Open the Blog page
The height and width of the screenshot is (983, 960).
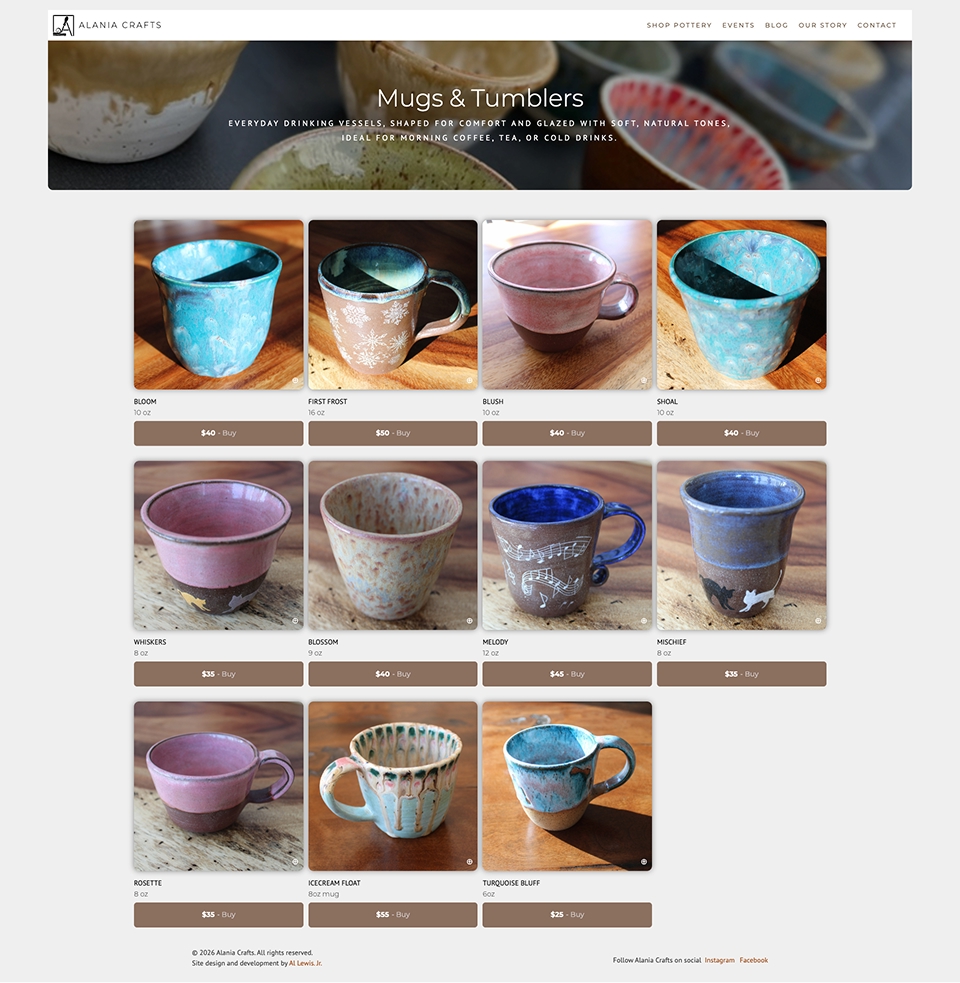[x=776, y=26]
